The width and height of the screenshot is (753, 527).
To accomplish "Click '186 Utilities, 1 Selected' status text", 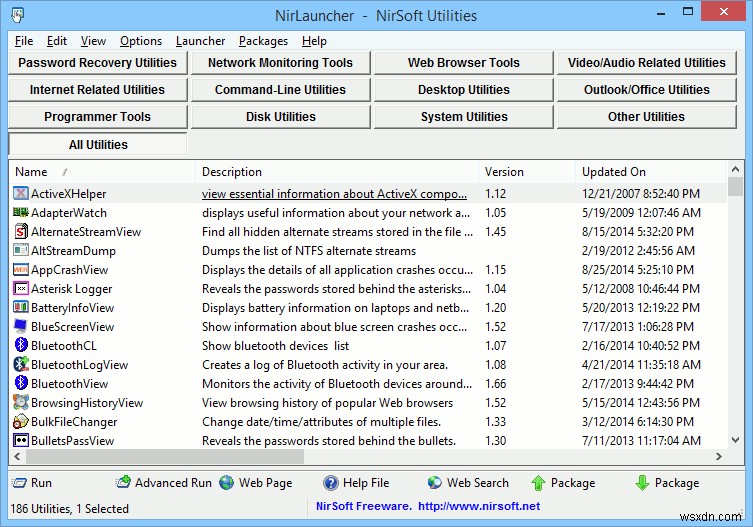I will 70,508.
